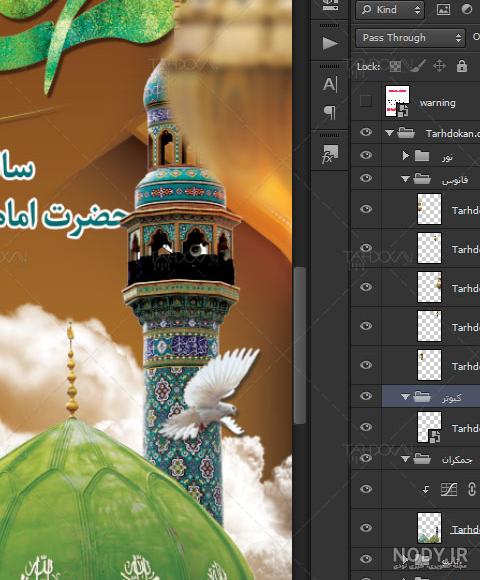The image size is (480, 580).
Task: Click the underlined Tarhd layer name
Action: 465,530
